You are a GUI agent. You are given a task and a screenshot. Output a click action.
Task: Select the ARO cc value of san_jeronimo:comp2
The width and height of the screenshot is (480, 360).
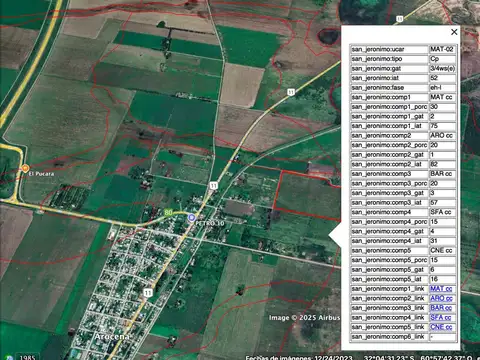pos(442,136)
